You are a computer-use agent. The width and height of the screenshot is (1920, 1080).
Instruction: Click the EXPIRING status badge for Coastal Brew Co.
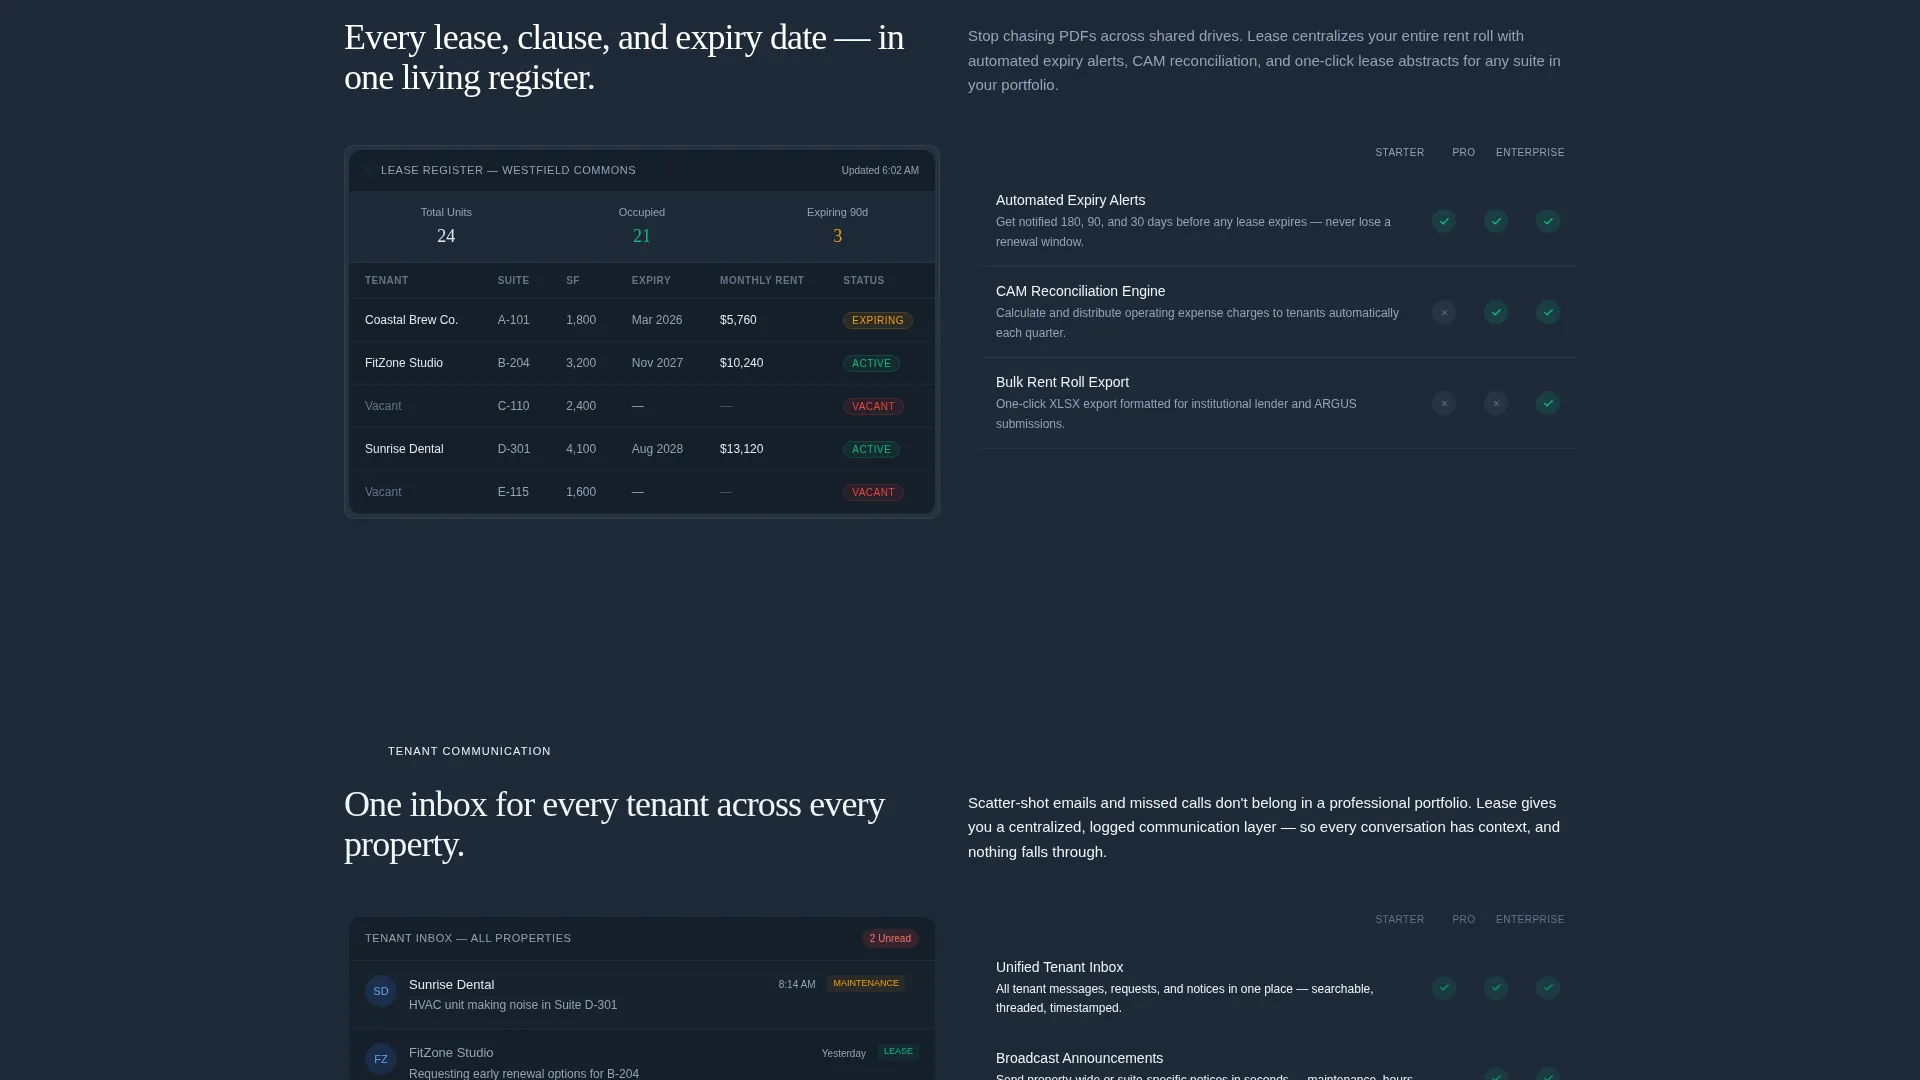click(877, 320)
